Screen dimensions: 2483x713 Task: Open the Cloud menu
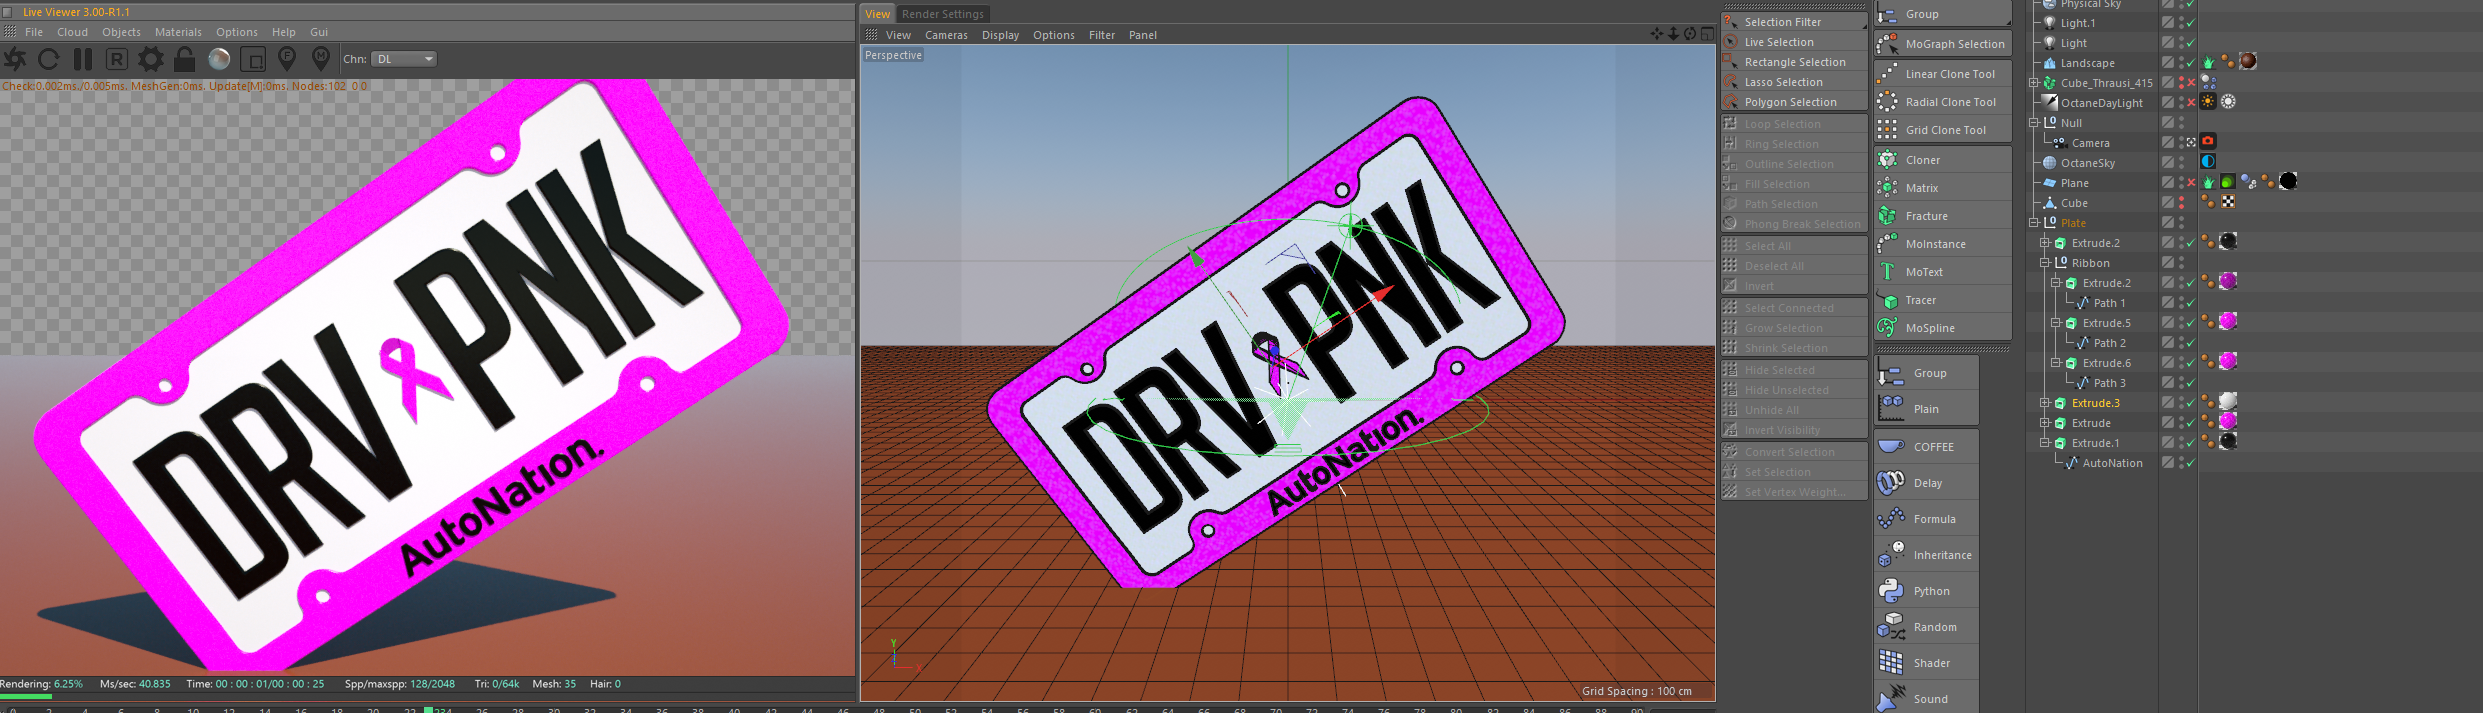pyautogui.click(x=72, y=32)
